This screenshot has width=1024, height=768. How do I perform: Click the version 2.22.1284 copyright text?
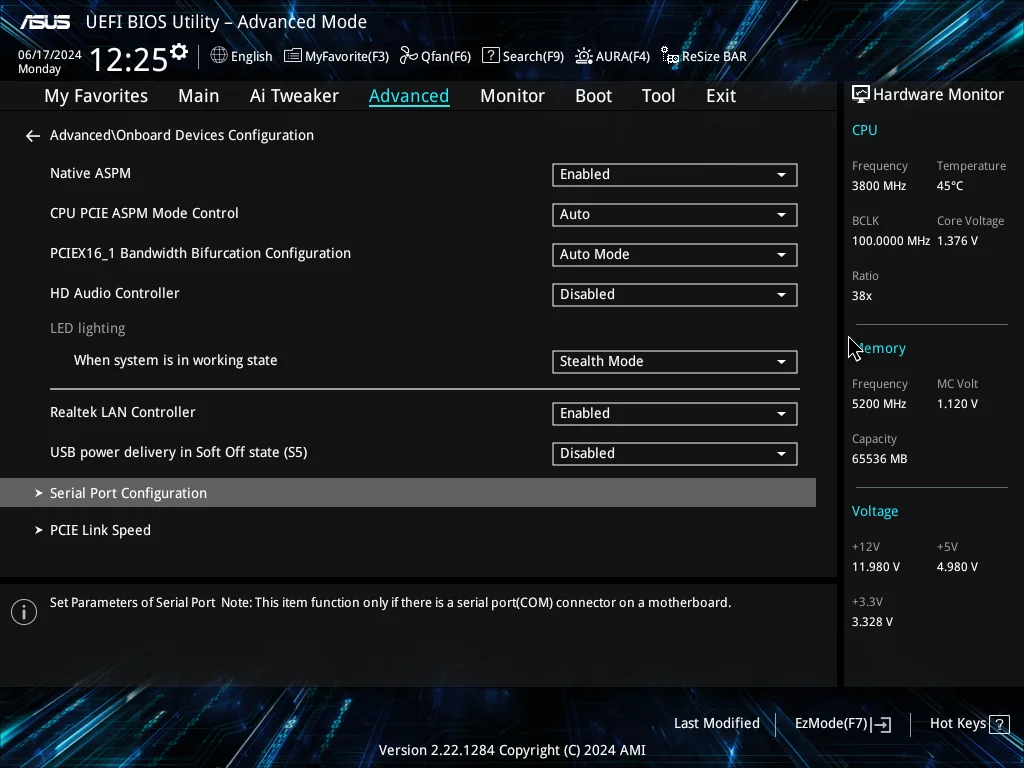pos(512,750)
